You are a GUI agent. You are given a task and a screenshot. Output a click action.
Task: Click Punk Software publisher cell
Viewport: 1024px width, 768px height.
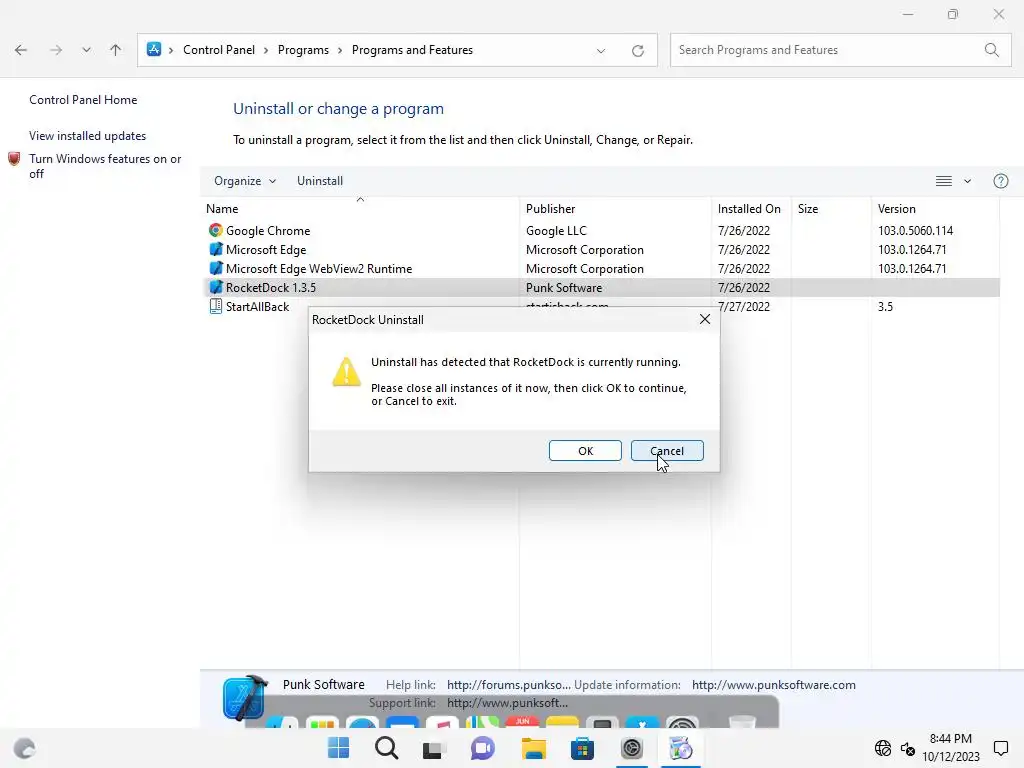[564, 287]
